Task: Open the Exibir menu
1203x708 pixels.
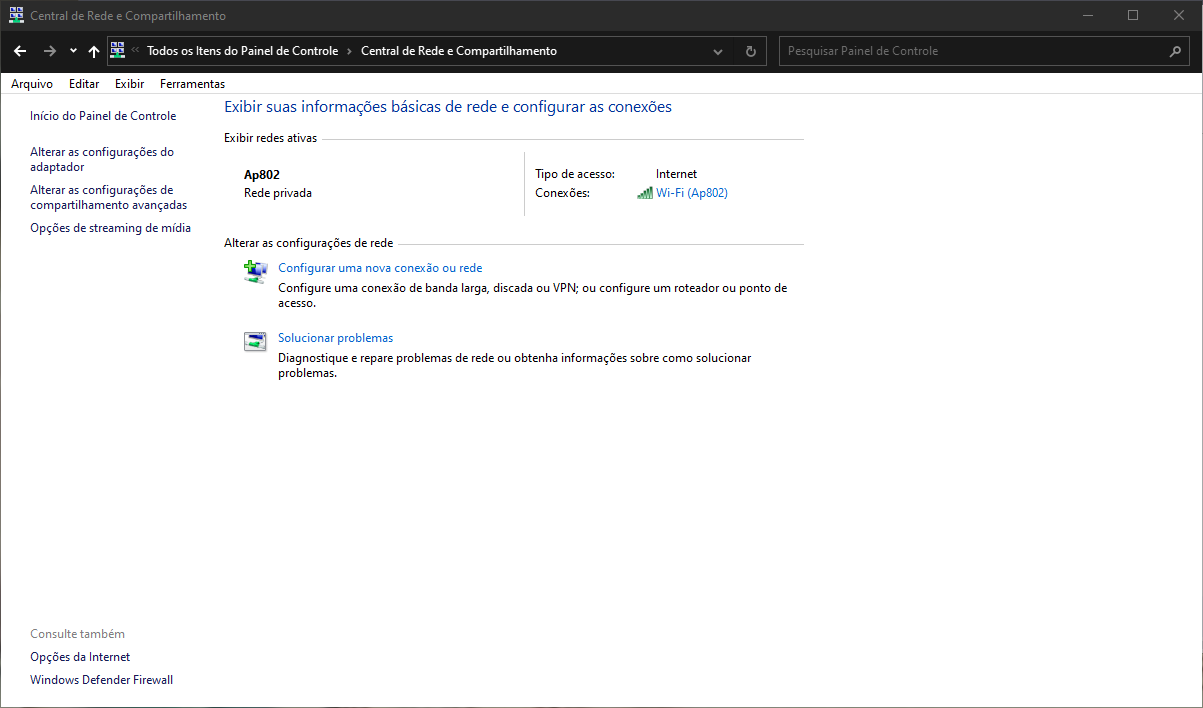Action: [129, 83]
